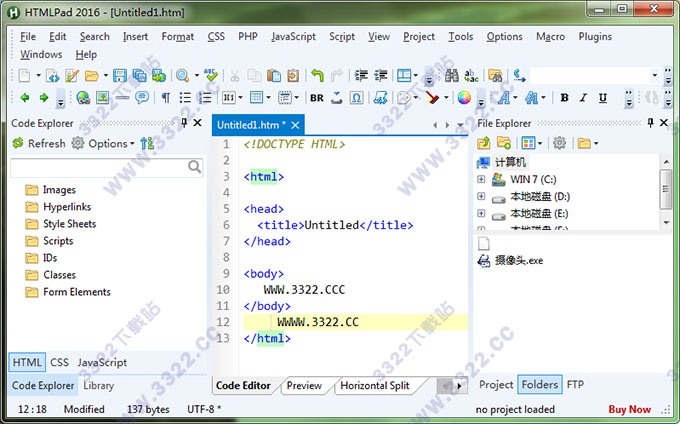Image resolution: width=680 pixels, height=424 pixels.
Task: Click the green back arrow icon
Action: [x=25, y=98]
